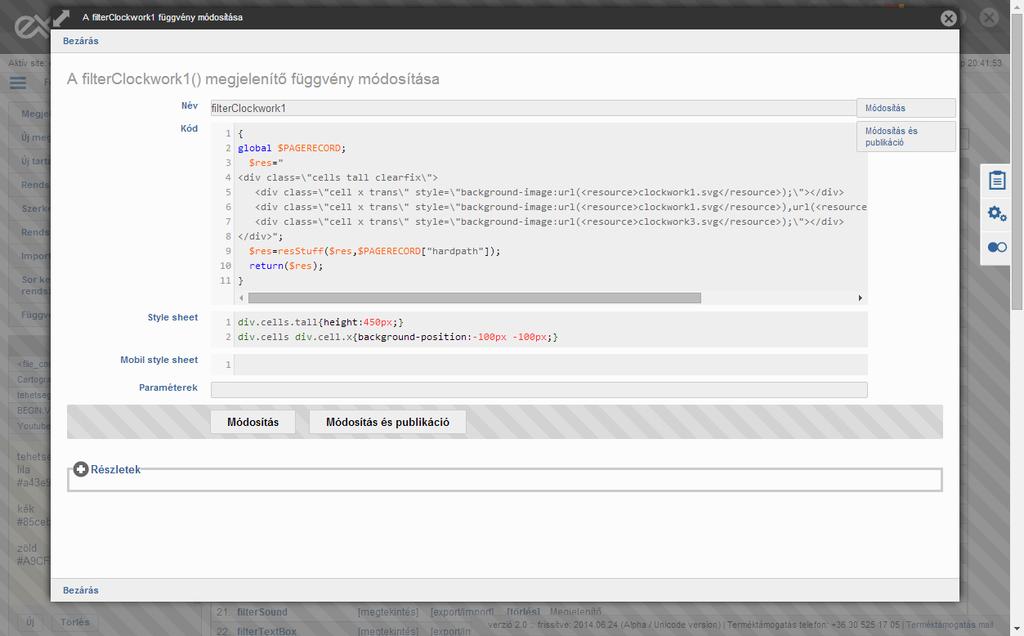
Task: Click filterTextBox row in background list
Action: [266, 631]
